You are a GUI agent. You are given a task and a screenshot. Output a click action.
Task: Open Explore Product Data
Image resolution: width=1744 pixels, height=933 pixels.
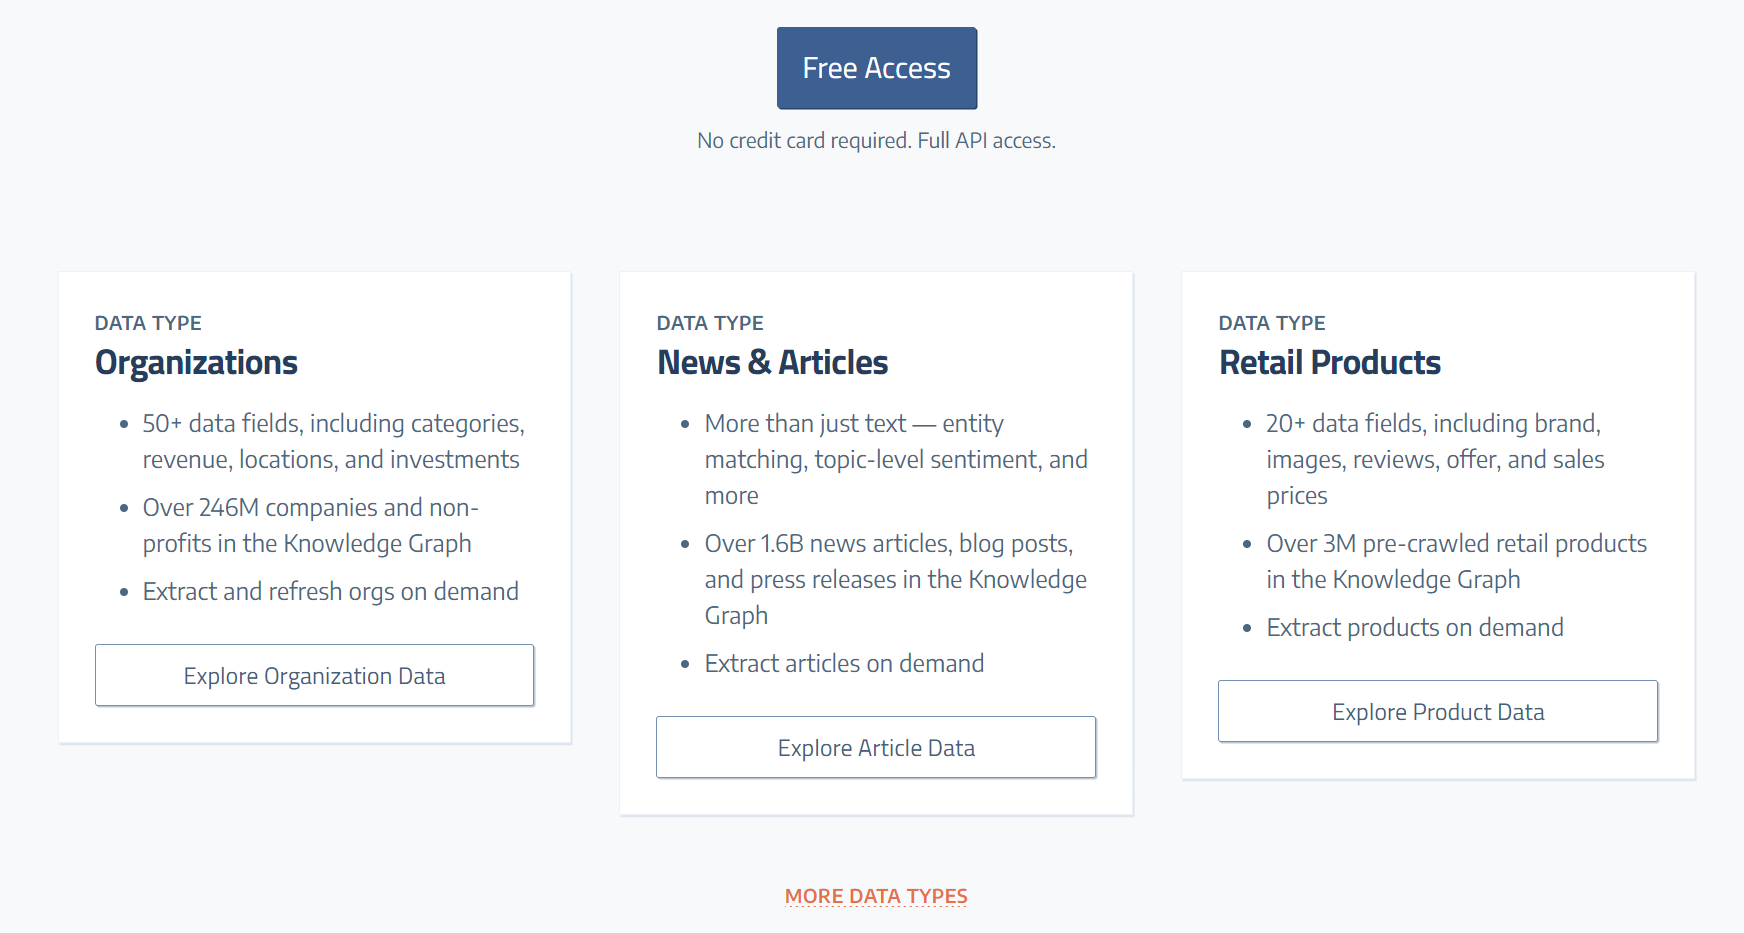(x=1437, y=712)
